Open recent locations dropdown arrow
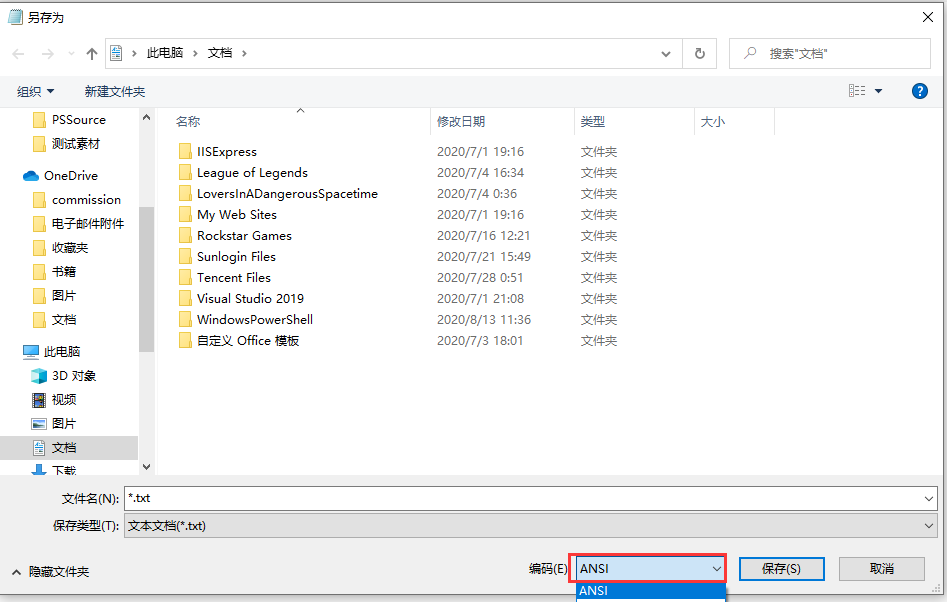 (x=71, y=54)
